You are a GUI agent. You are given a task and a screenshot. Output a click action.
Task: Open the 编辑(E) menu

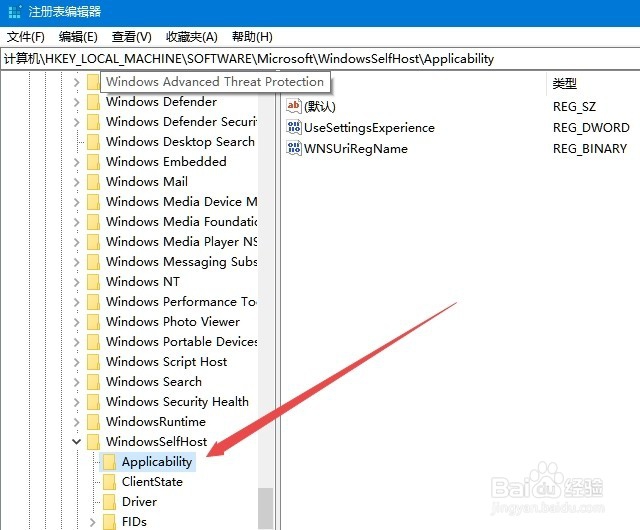(x=78, y=37)
